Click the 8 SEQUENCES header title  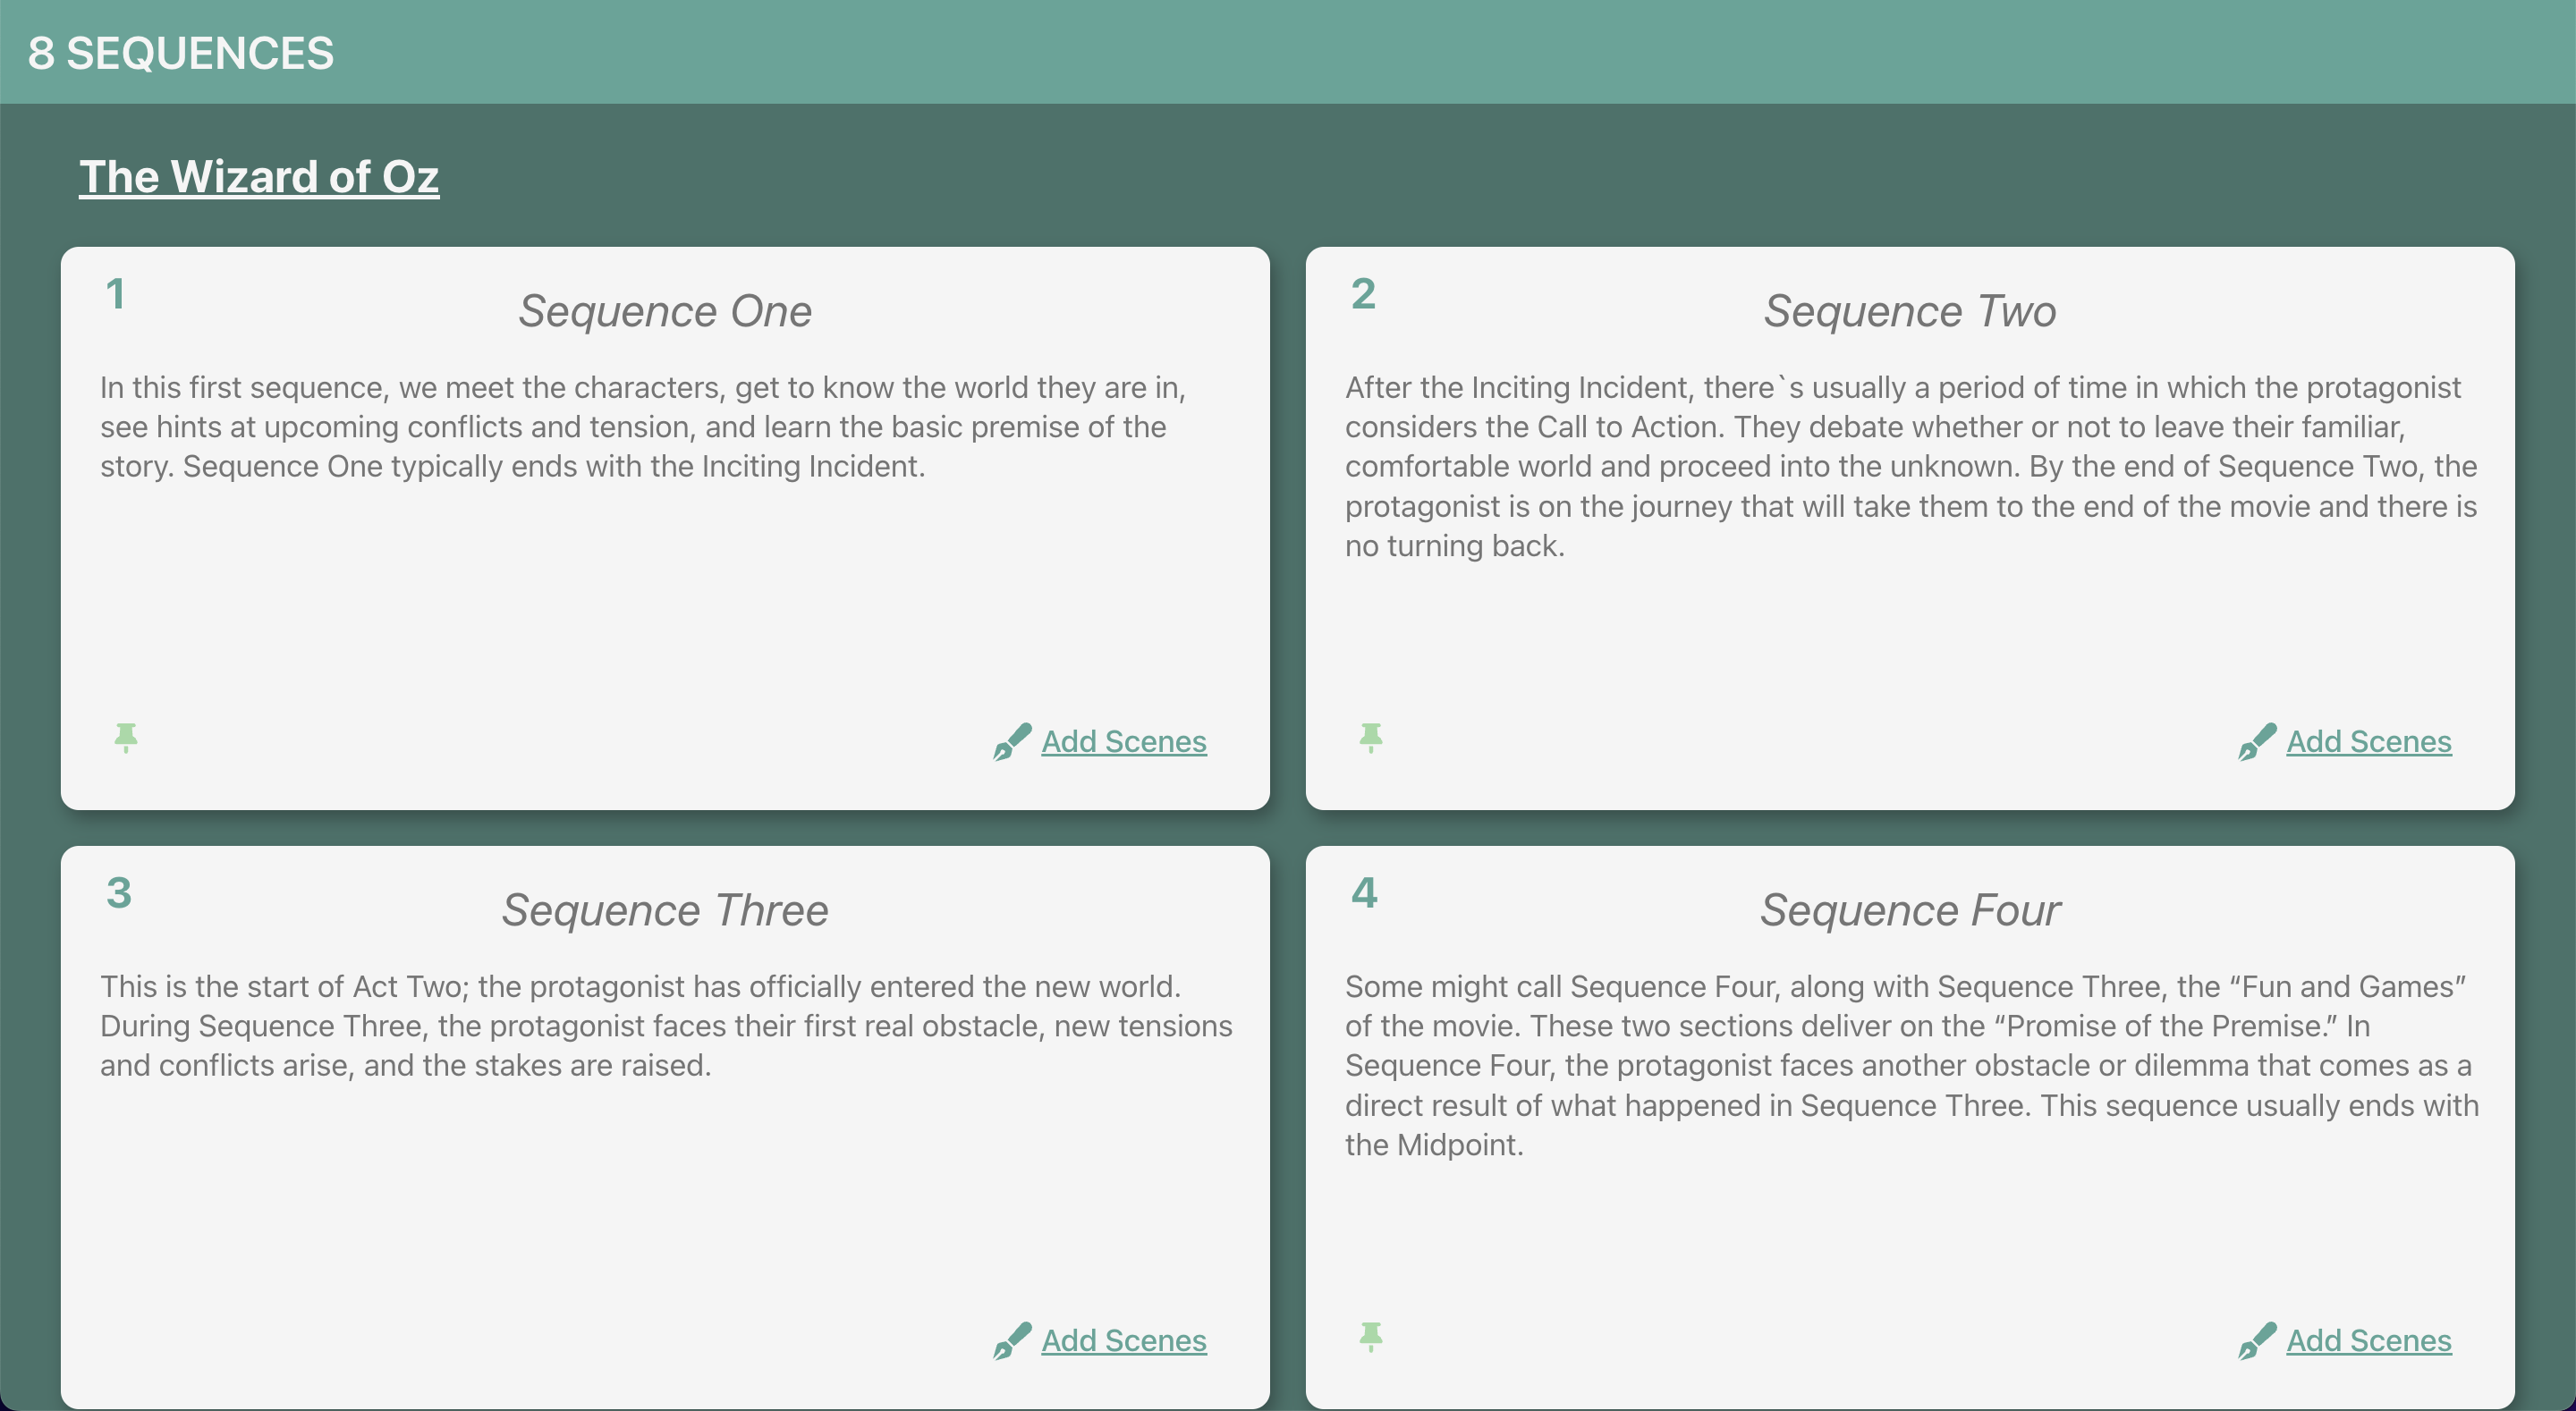pos(181,53)
